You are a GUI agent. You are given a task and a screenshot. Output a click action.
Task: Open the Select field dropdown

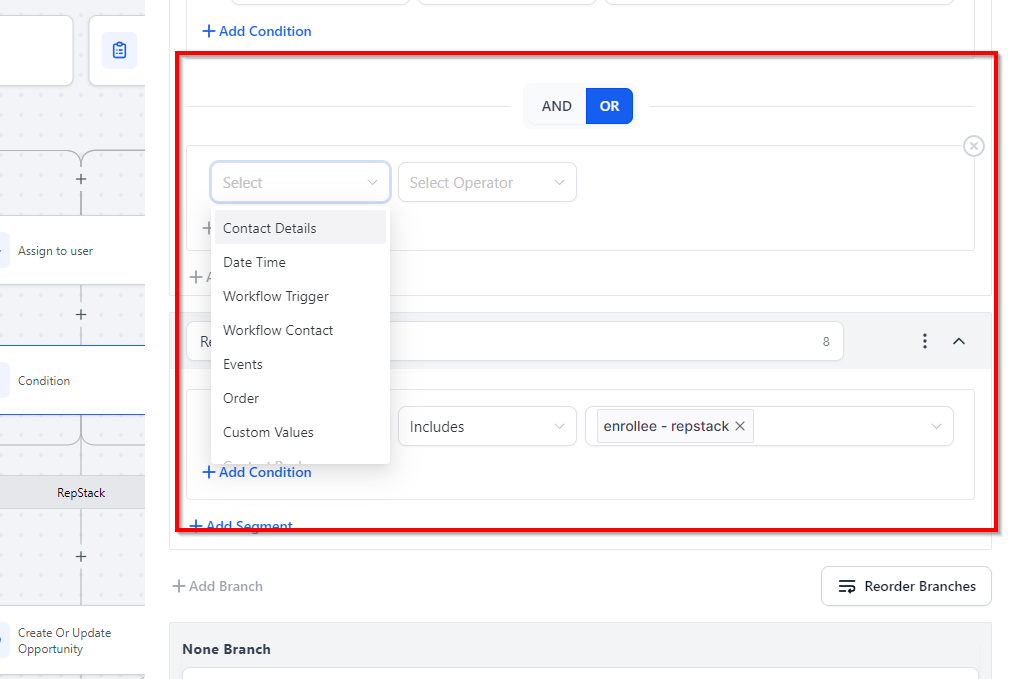point(300,182)
